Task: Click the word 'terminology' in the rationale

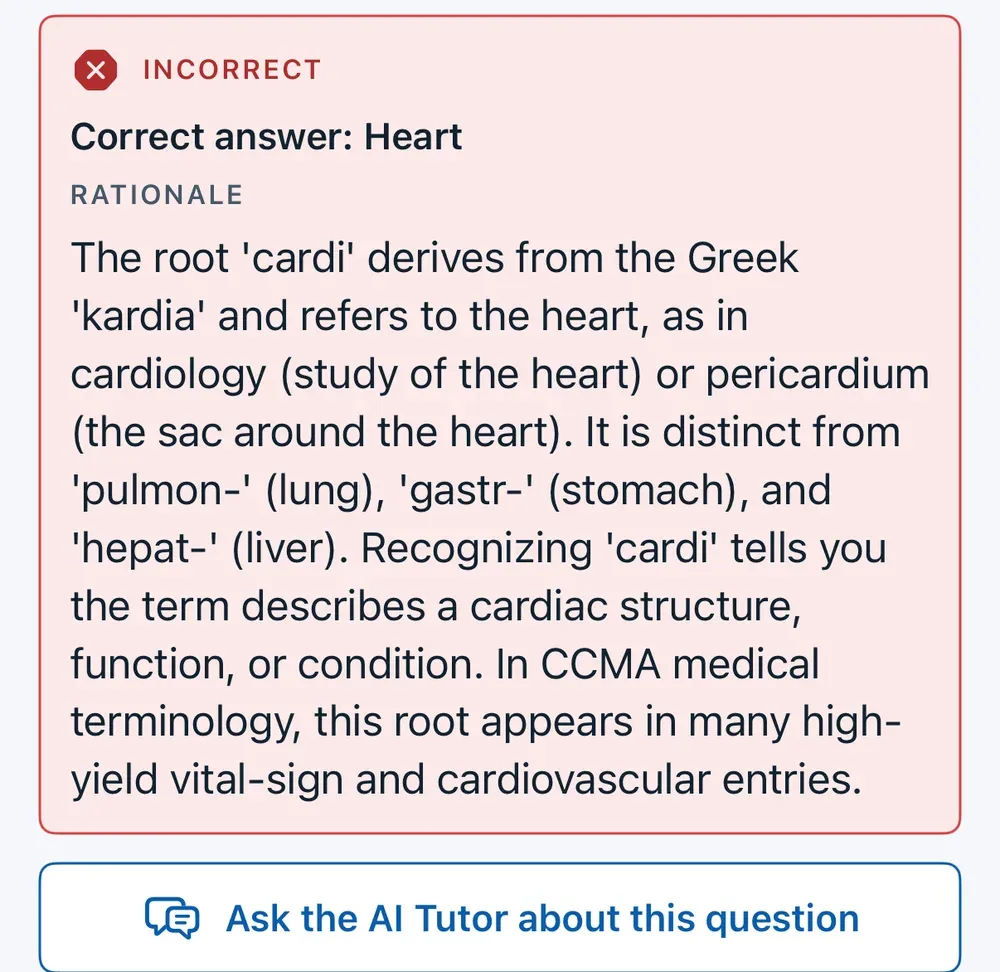Action: [x=186, y=723]
